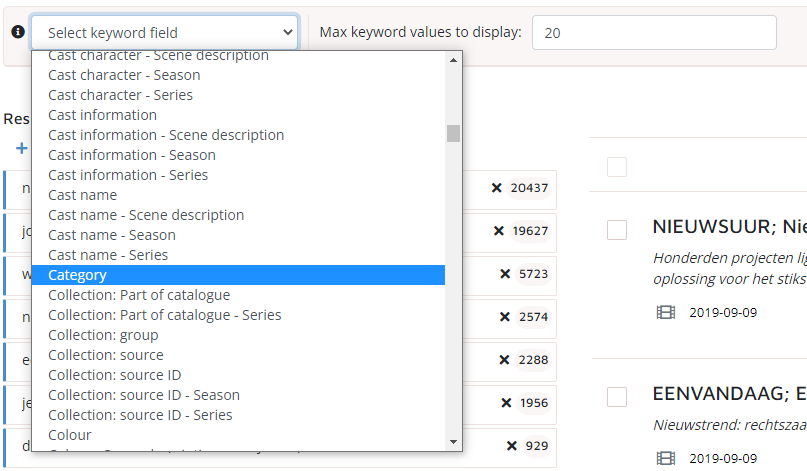Select Collection: source ID option
Viewport: 807px width, 471px height.
(238, 375)
